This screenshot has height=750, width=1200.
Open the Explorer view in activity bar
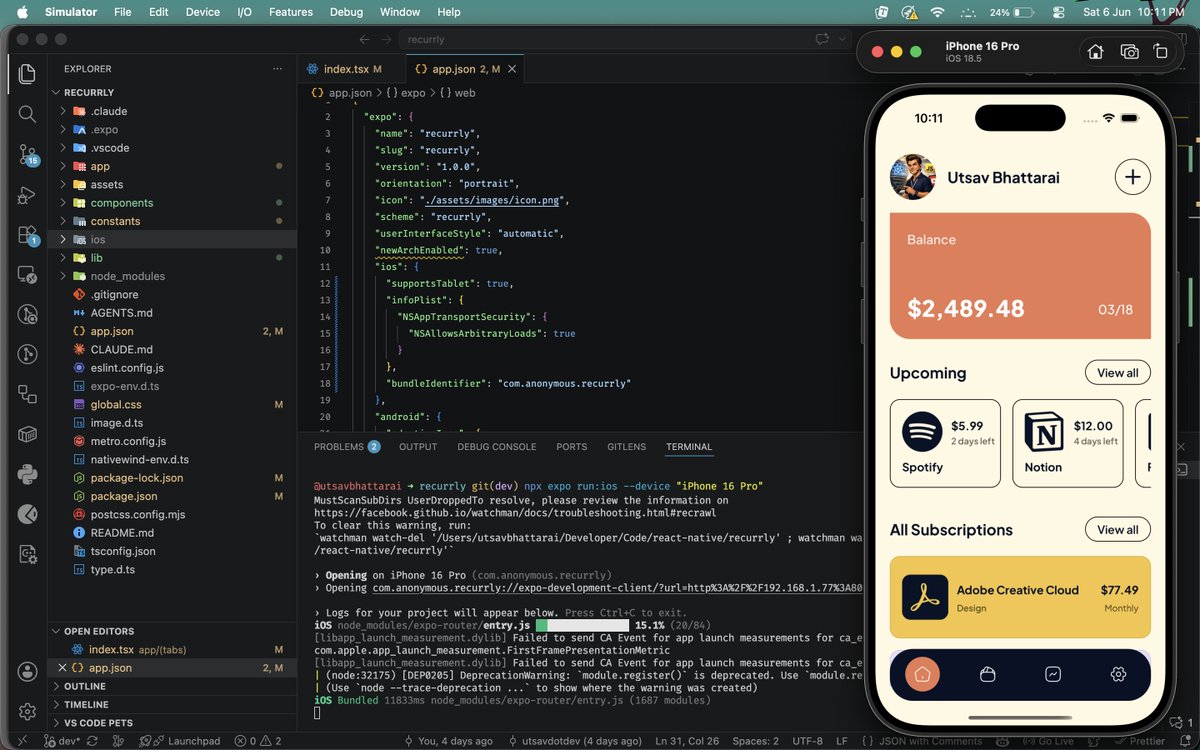click(27, 73)
